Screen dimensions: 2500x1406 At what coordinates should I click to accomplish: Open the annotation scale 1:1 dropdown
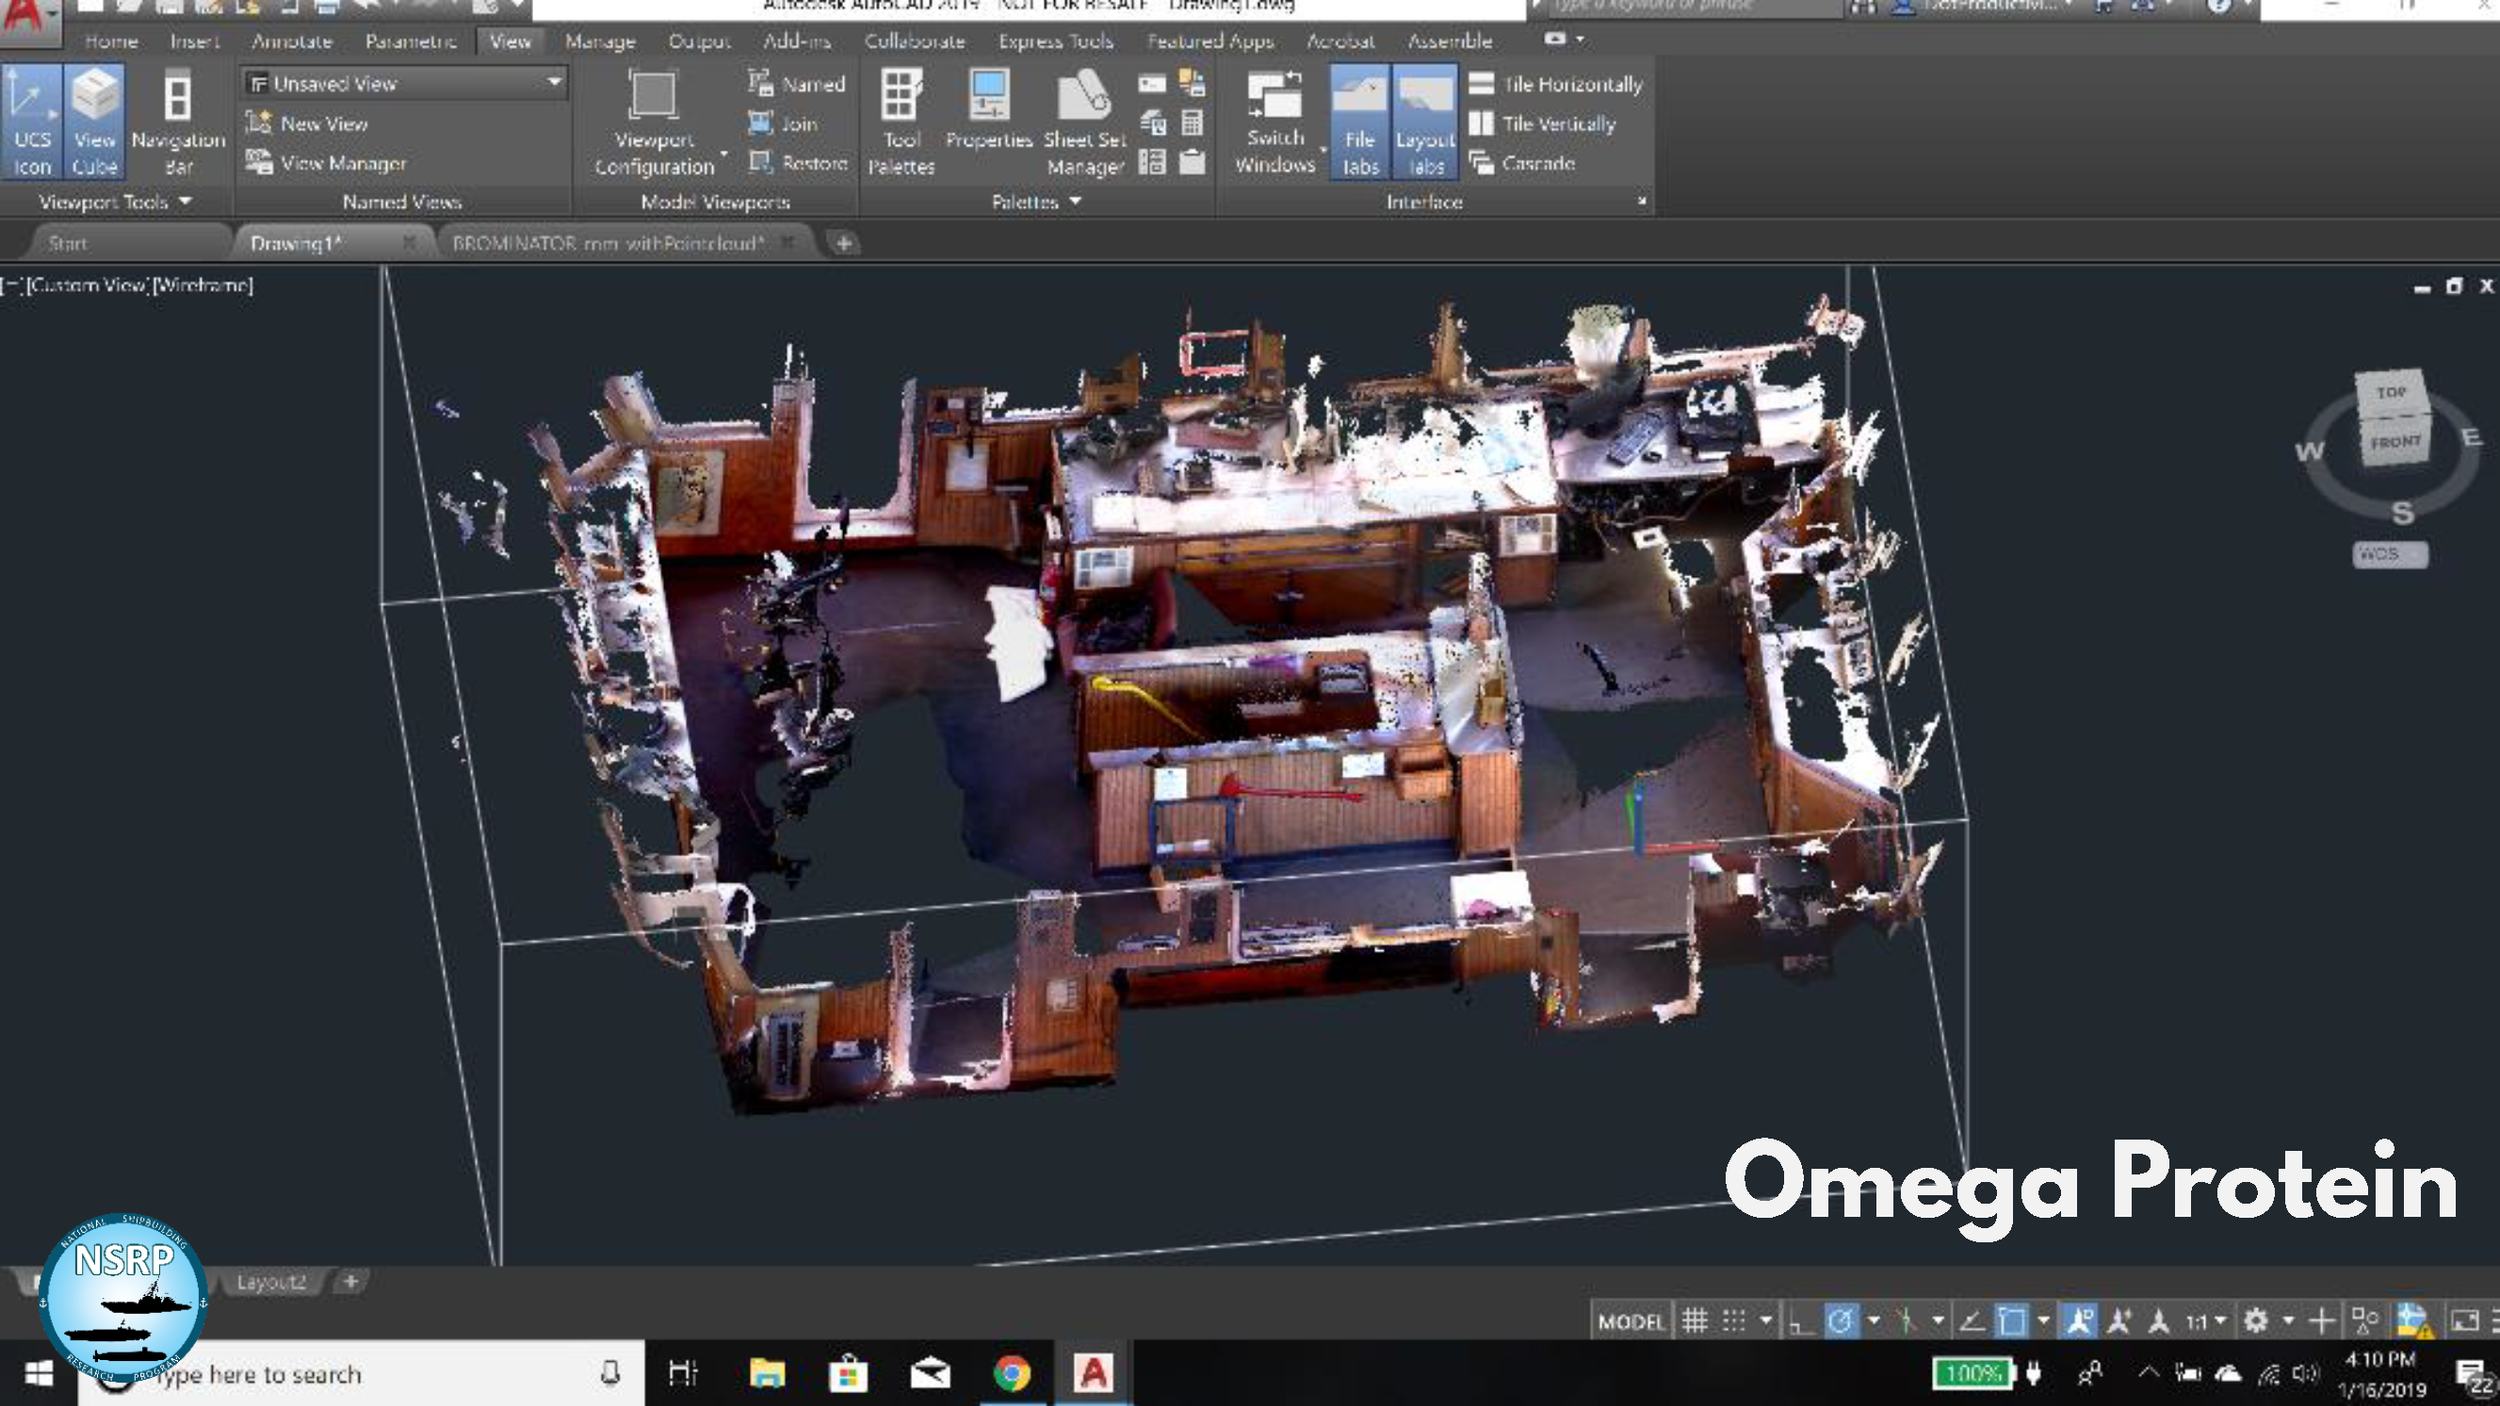[2206, 1322]
